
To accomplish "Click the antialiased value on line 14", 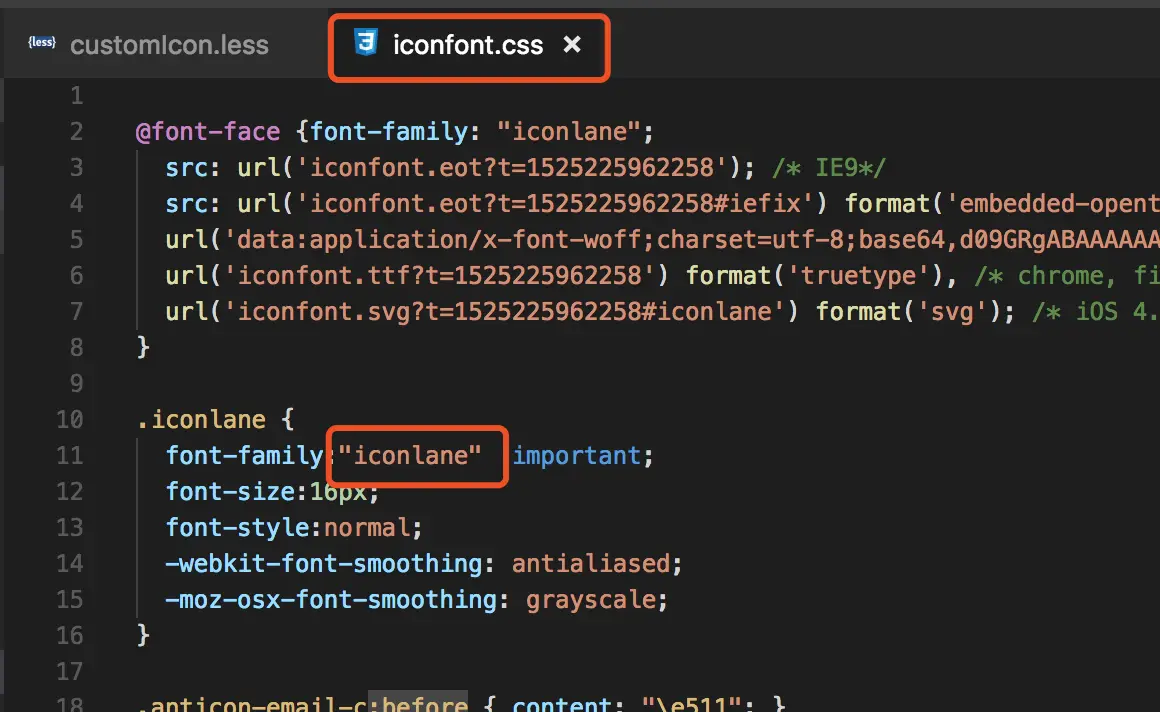I will tap(590, 564).
